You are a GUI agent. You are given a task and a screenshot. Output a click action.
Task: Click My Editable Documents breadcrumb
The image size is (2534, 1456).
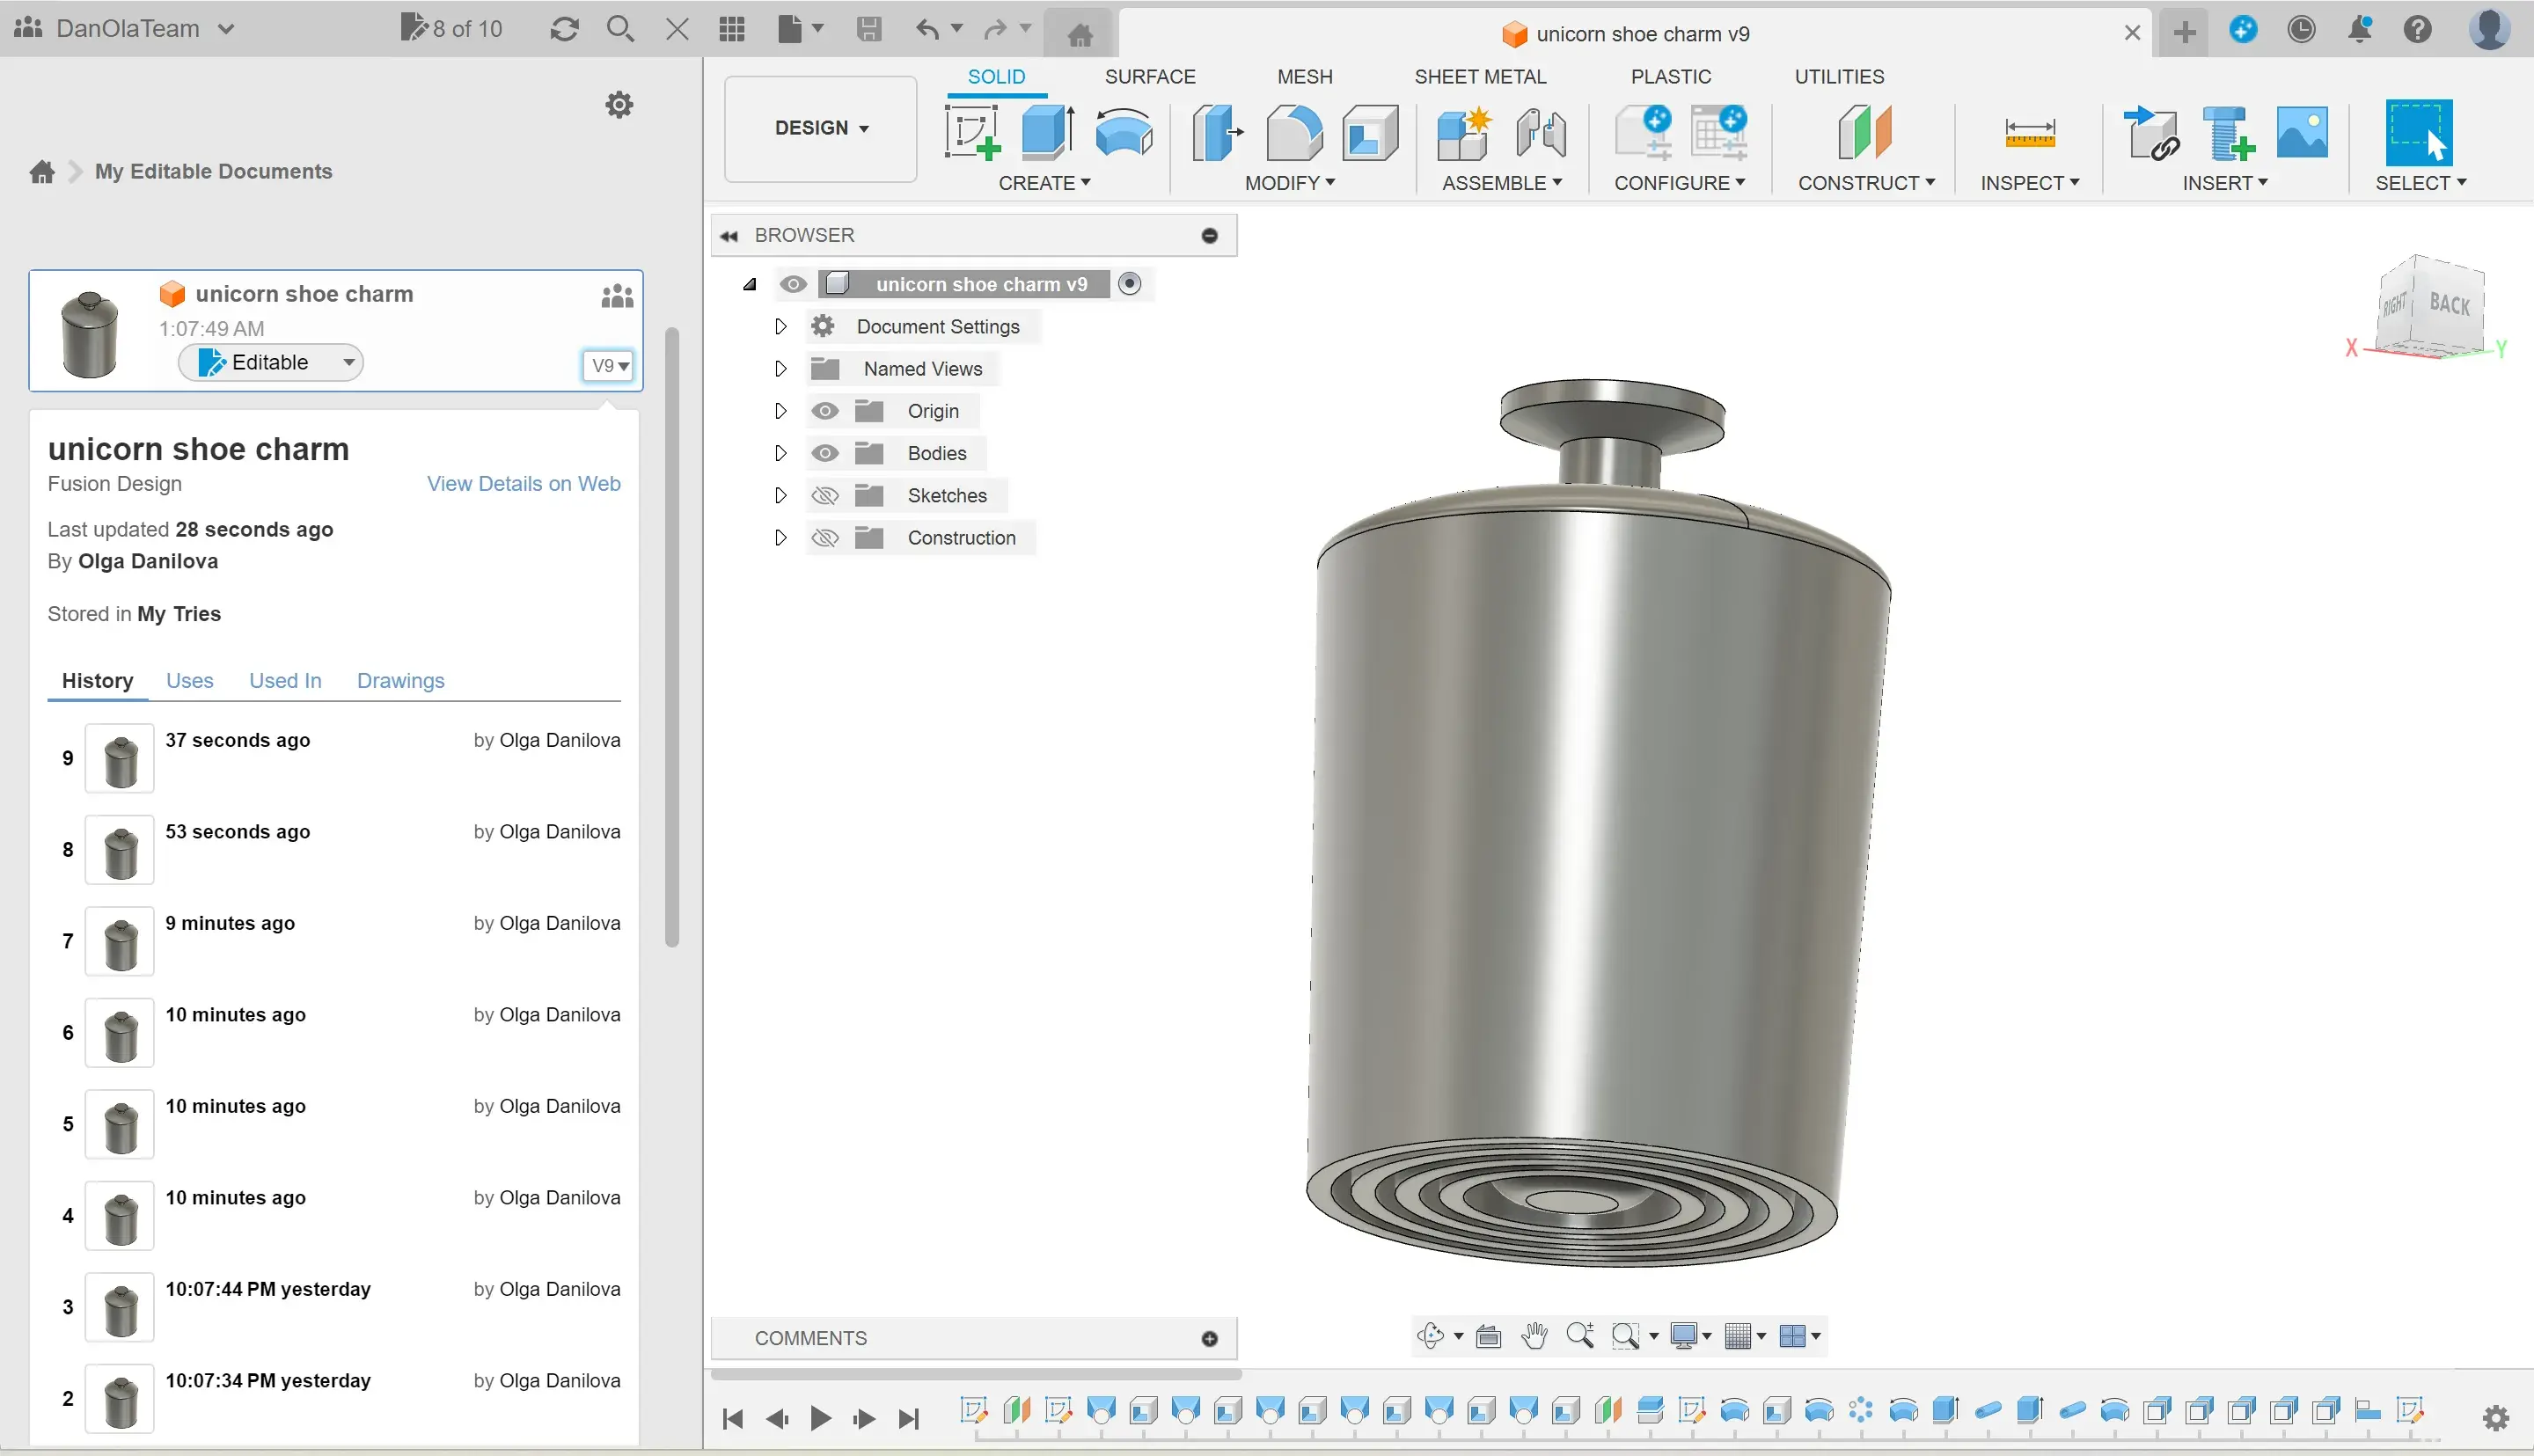tap(213, 172)
